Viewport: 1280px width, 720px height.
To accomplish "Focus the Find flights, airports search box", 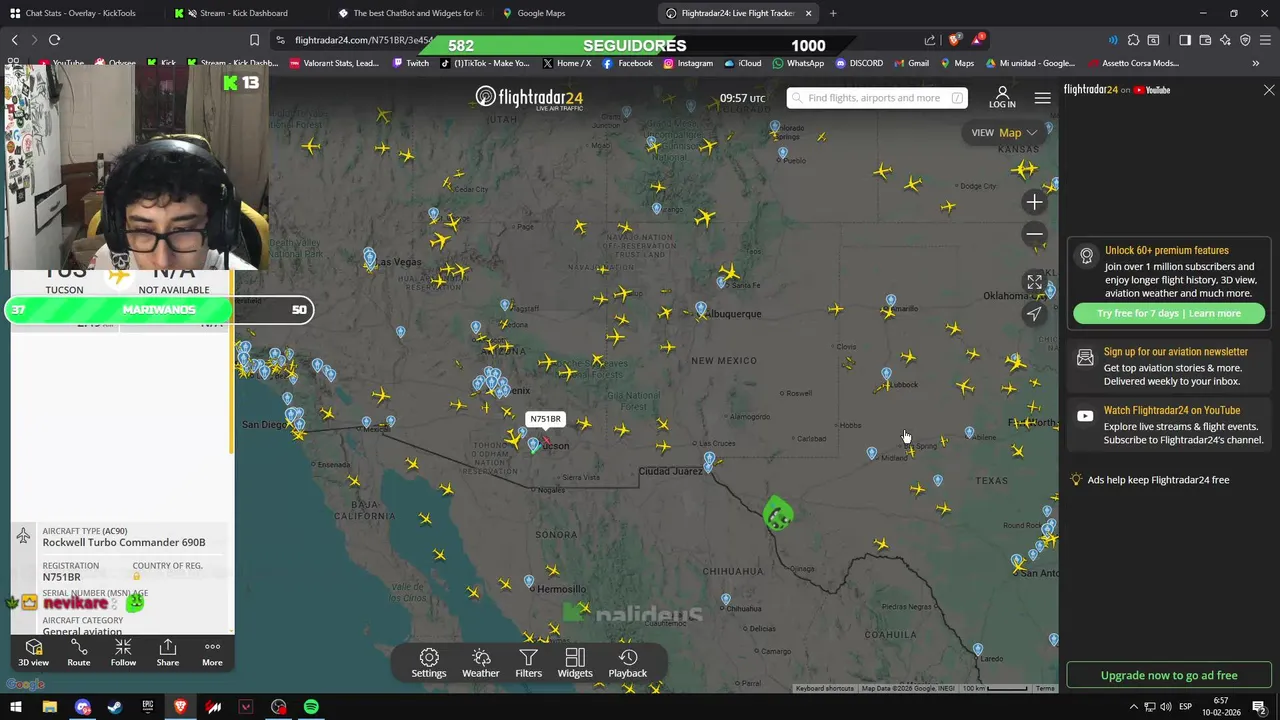I will coord(876,98).
